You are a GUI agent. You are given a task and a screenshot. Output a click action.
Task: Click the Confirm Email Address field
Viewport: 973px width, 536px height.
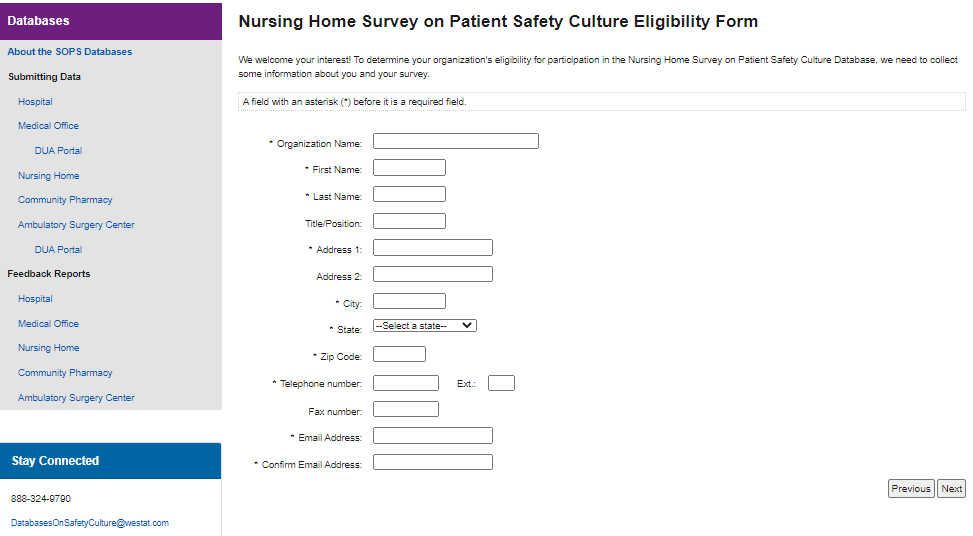432,463
